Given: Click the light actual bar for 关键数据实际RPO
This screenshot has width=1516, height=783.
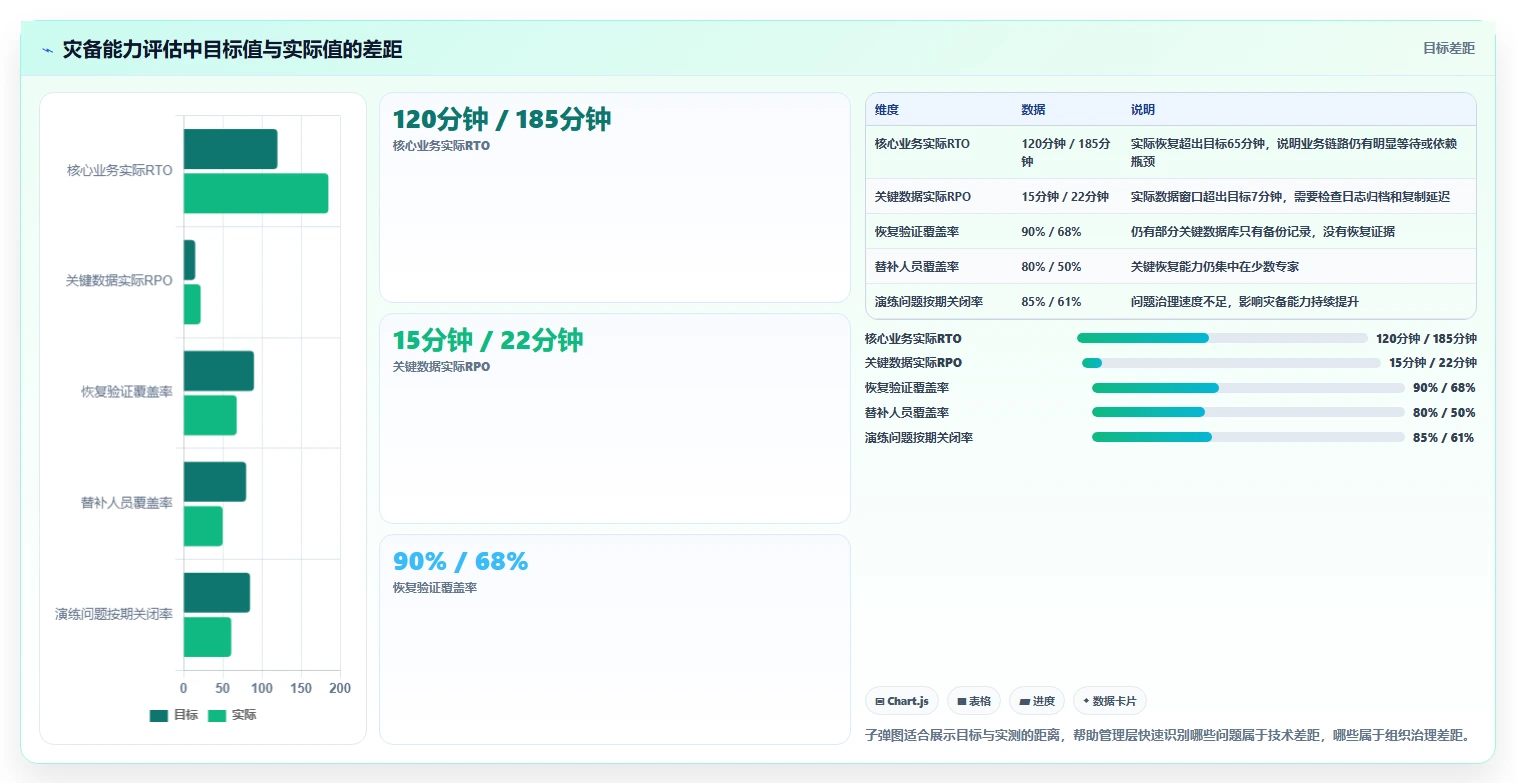Looking at the screenshot, I should 192,304.
